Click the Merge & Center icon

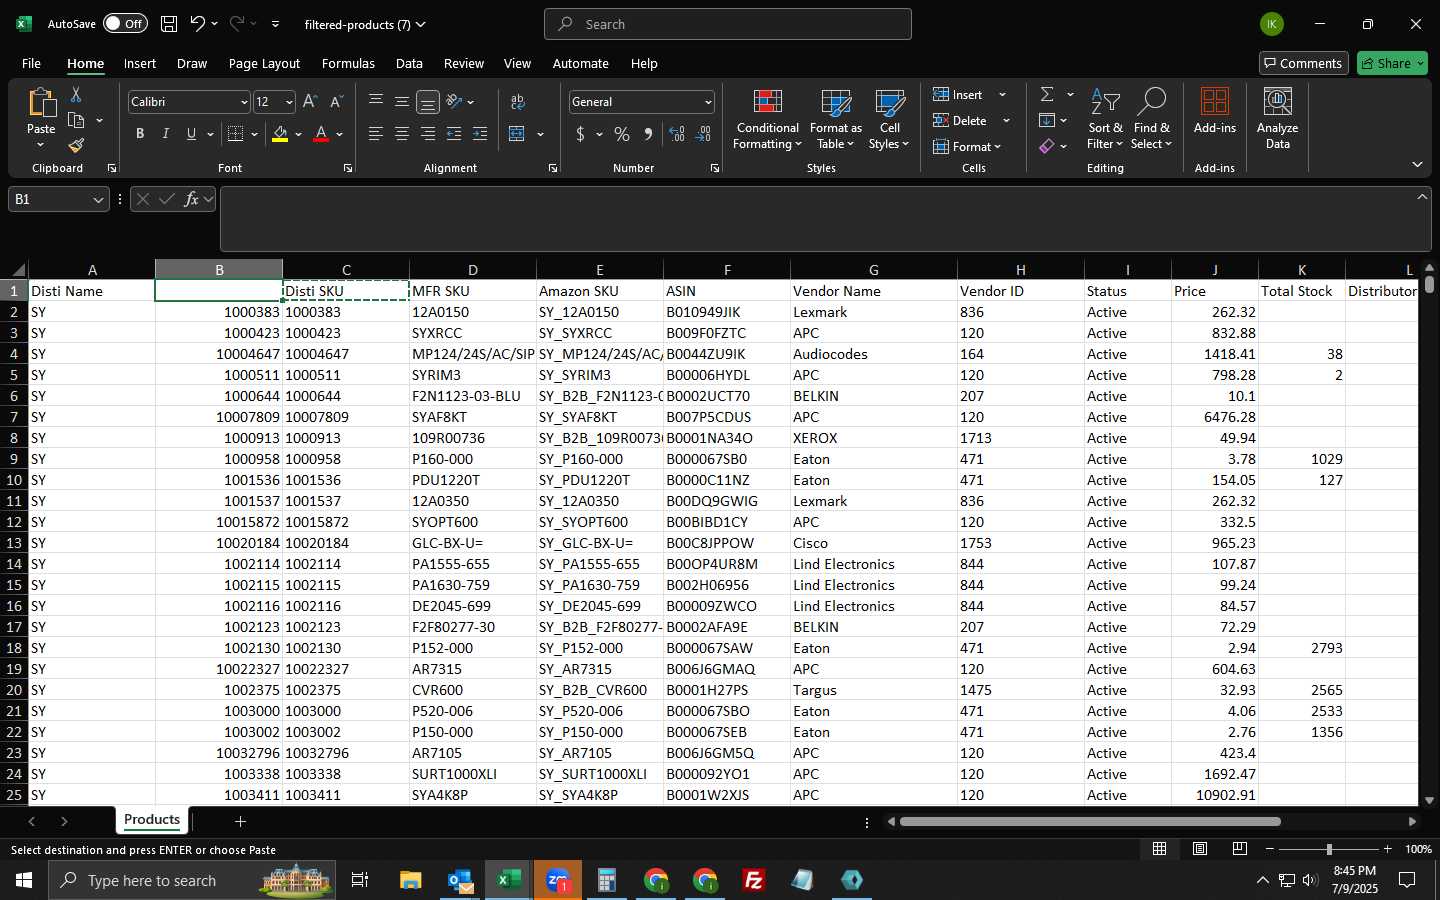[517, 134]
